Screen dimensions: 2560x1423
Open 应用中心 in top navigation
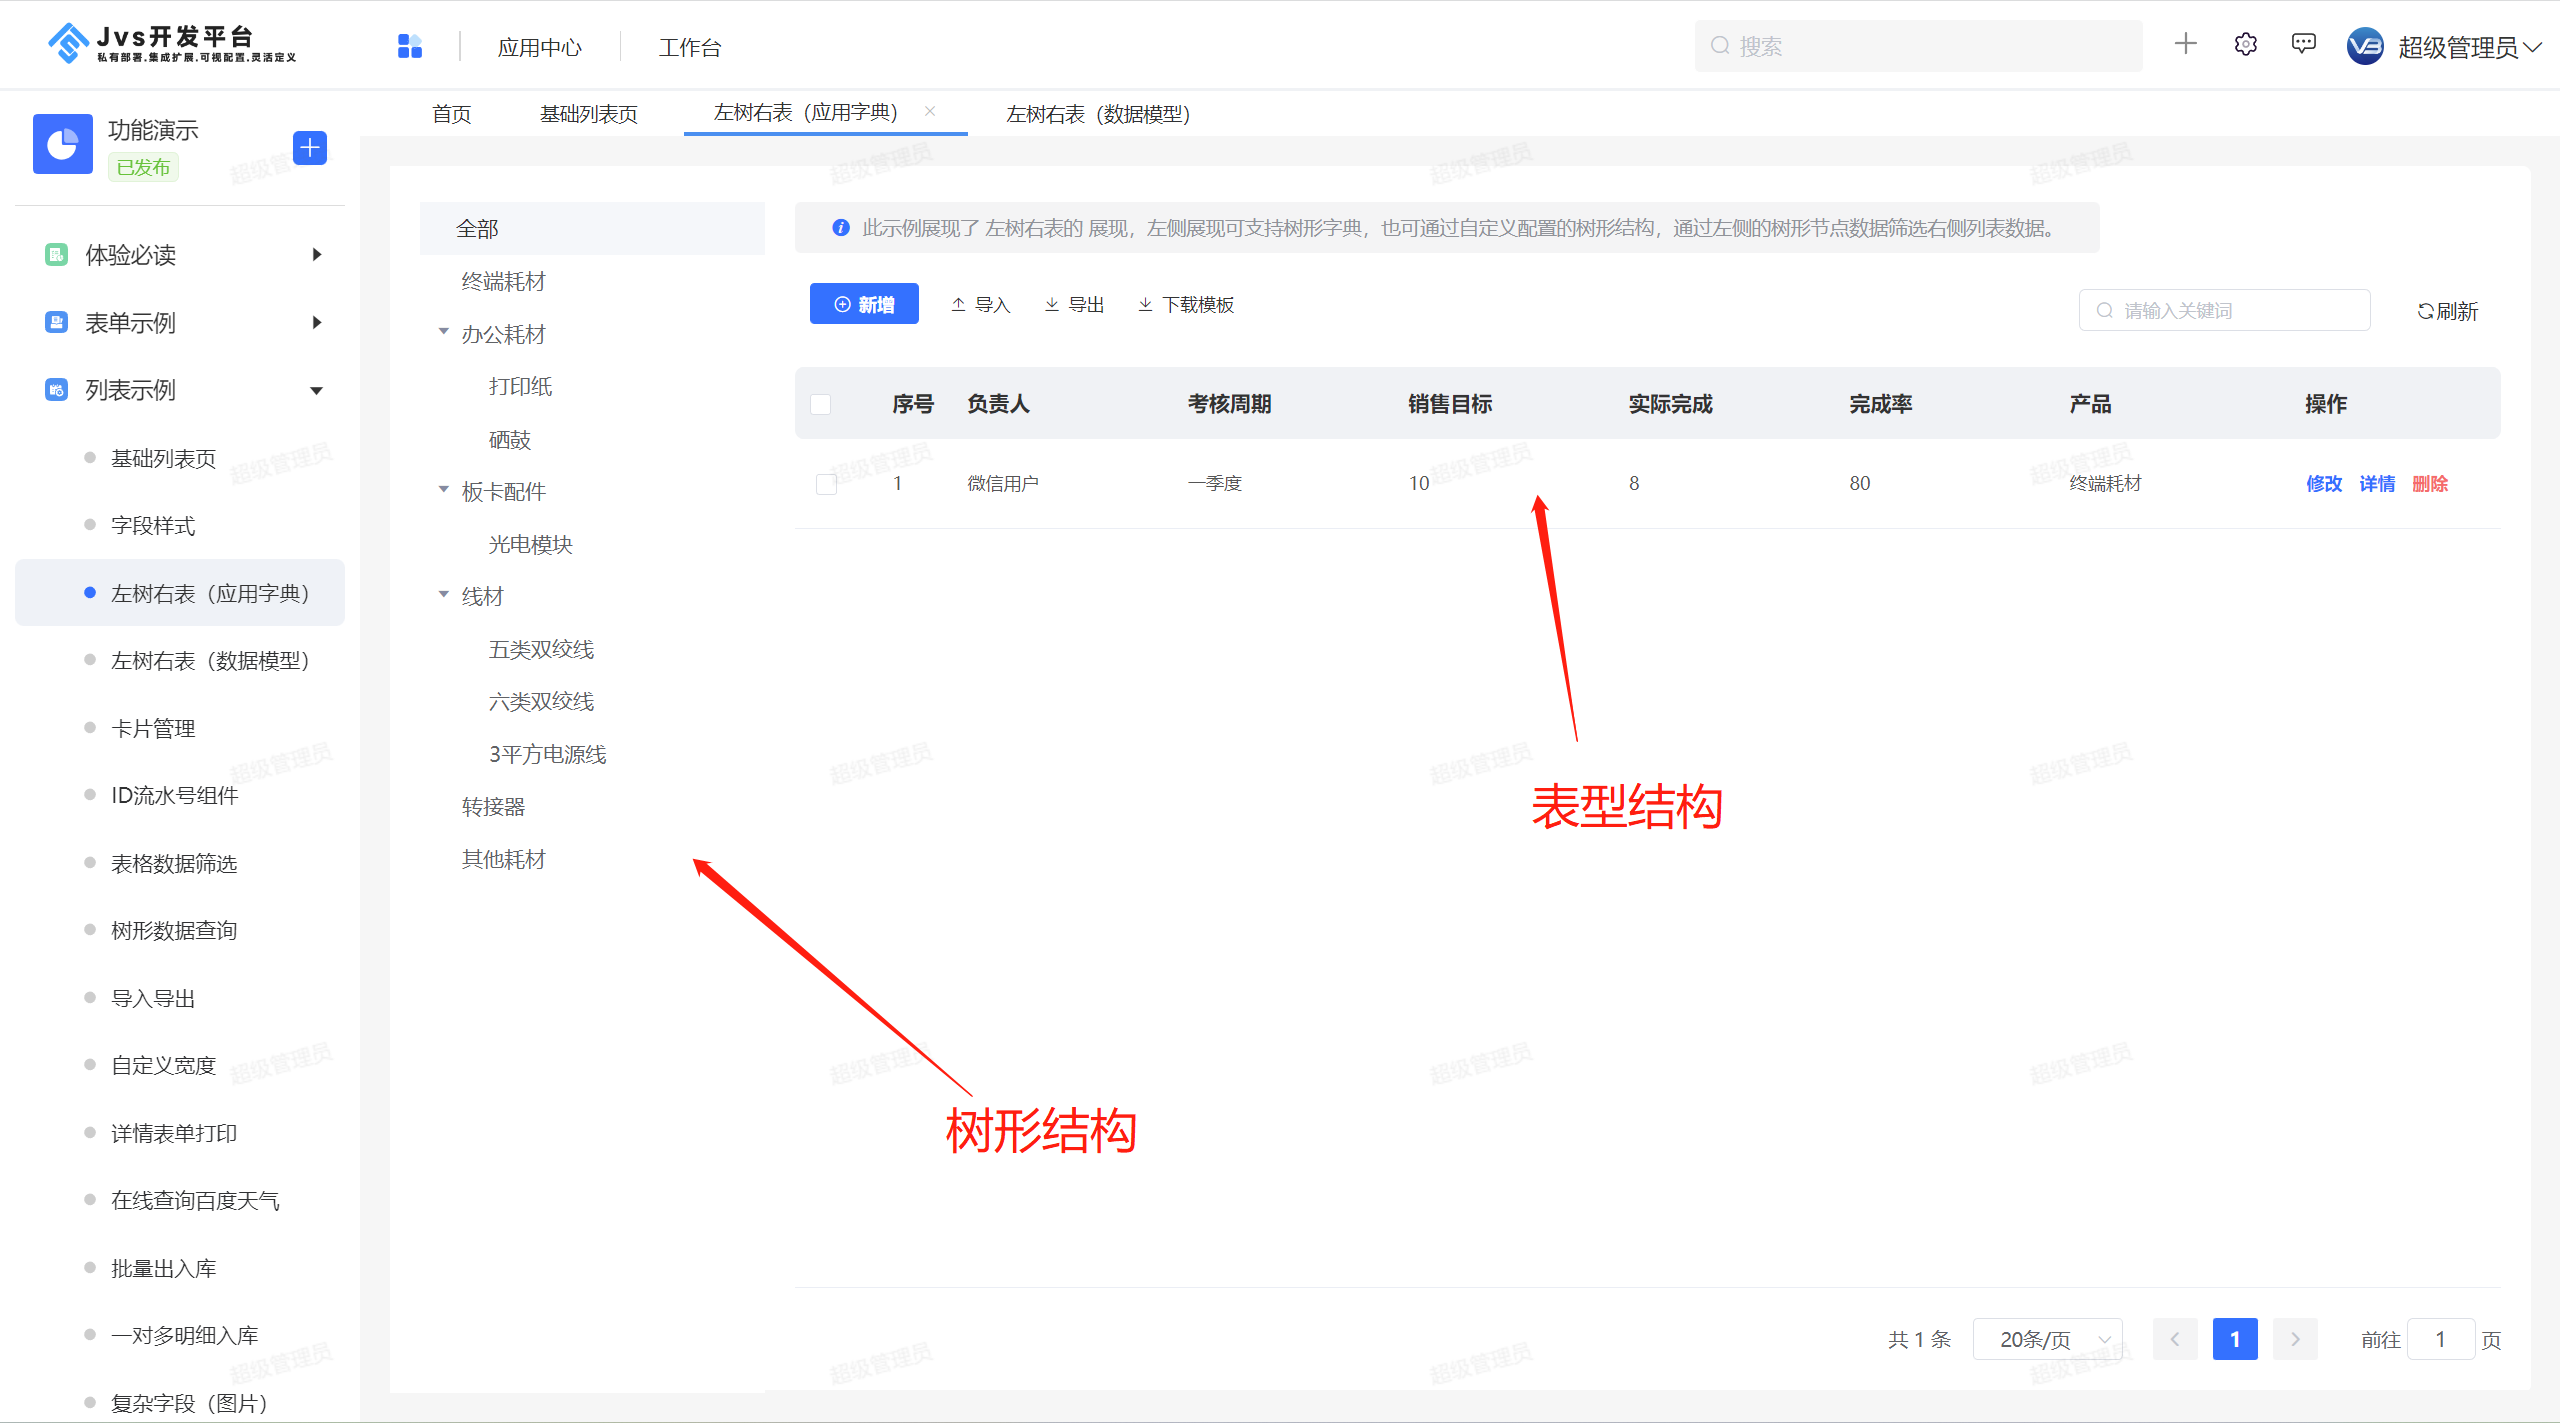click(540, 47)
